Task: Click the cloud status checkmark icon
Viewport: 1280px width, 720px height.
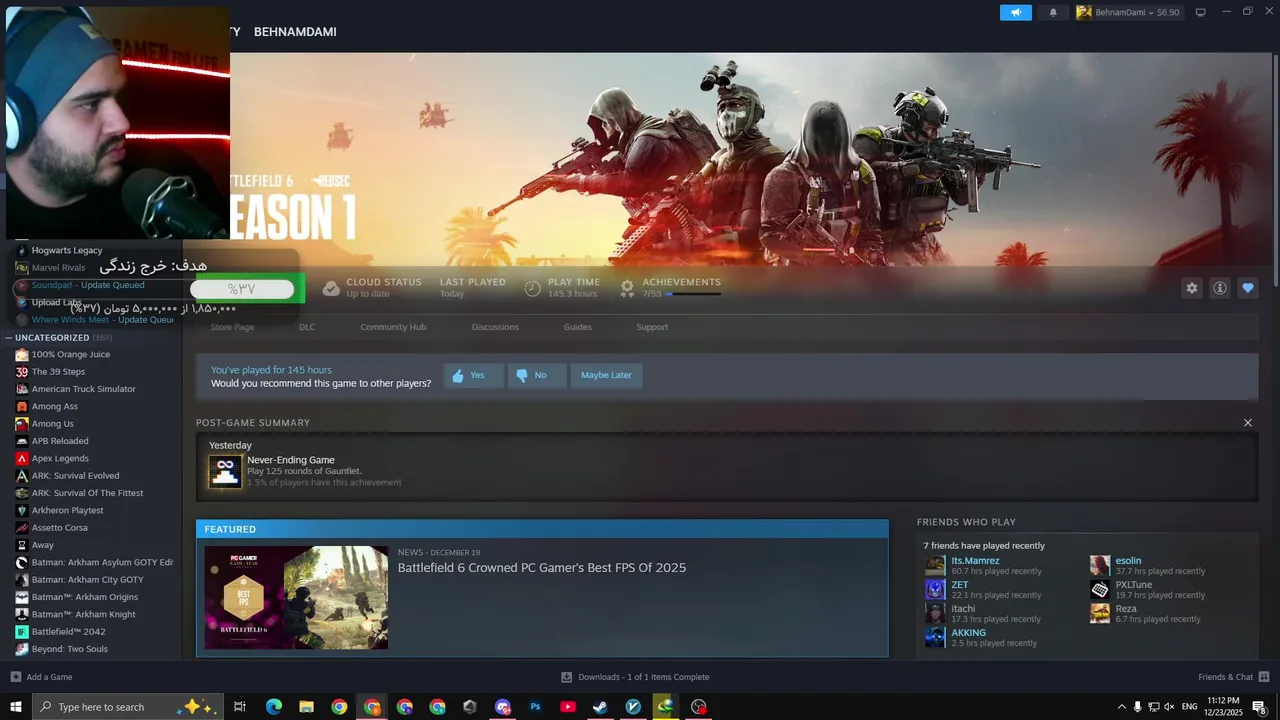Action: point(331,288)
